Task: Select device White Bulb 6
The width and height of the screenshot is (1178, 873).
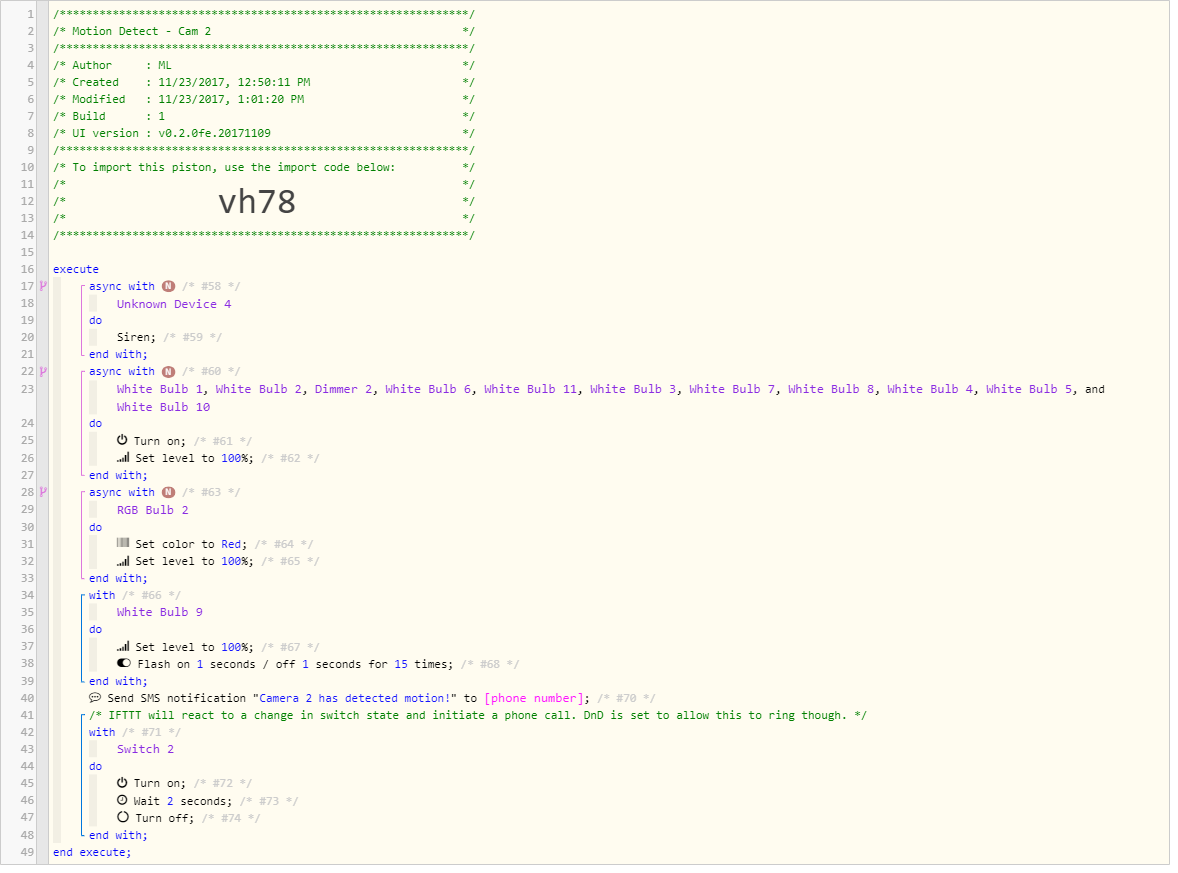Action: [428, 389]
